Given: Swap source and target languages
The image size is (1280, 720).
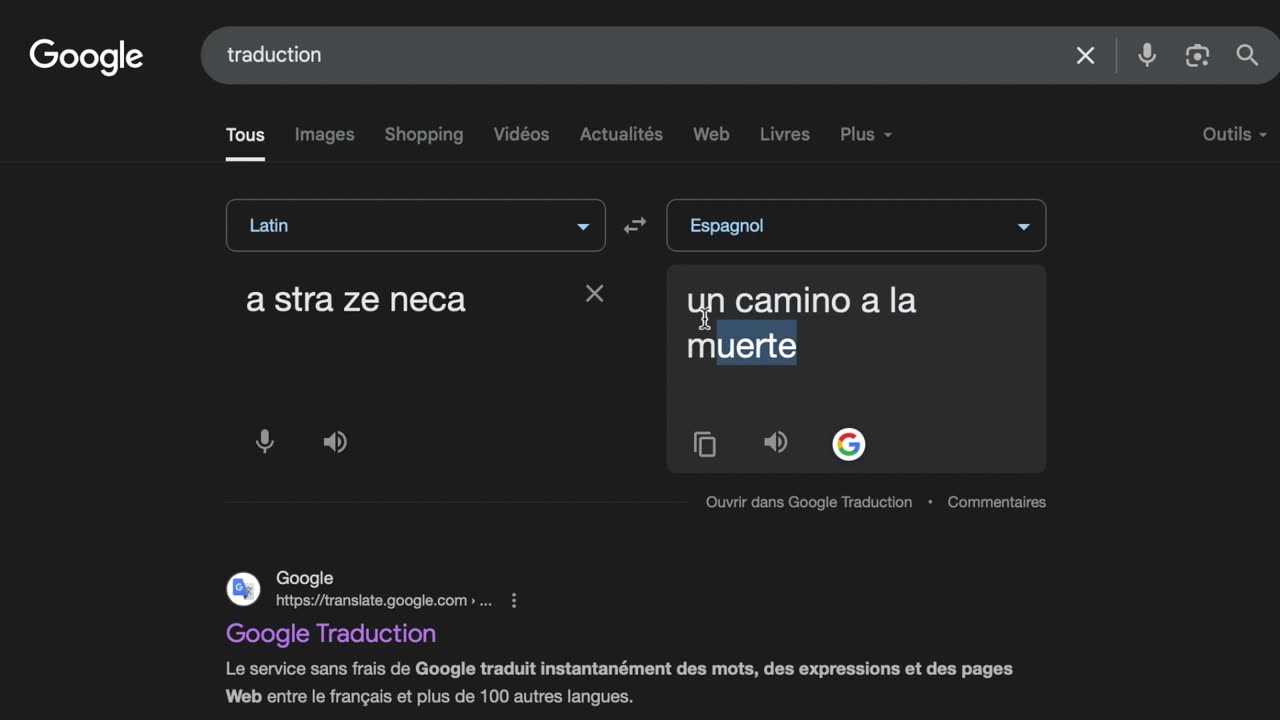Looking at the screenshot, I should tap(635, 226).
